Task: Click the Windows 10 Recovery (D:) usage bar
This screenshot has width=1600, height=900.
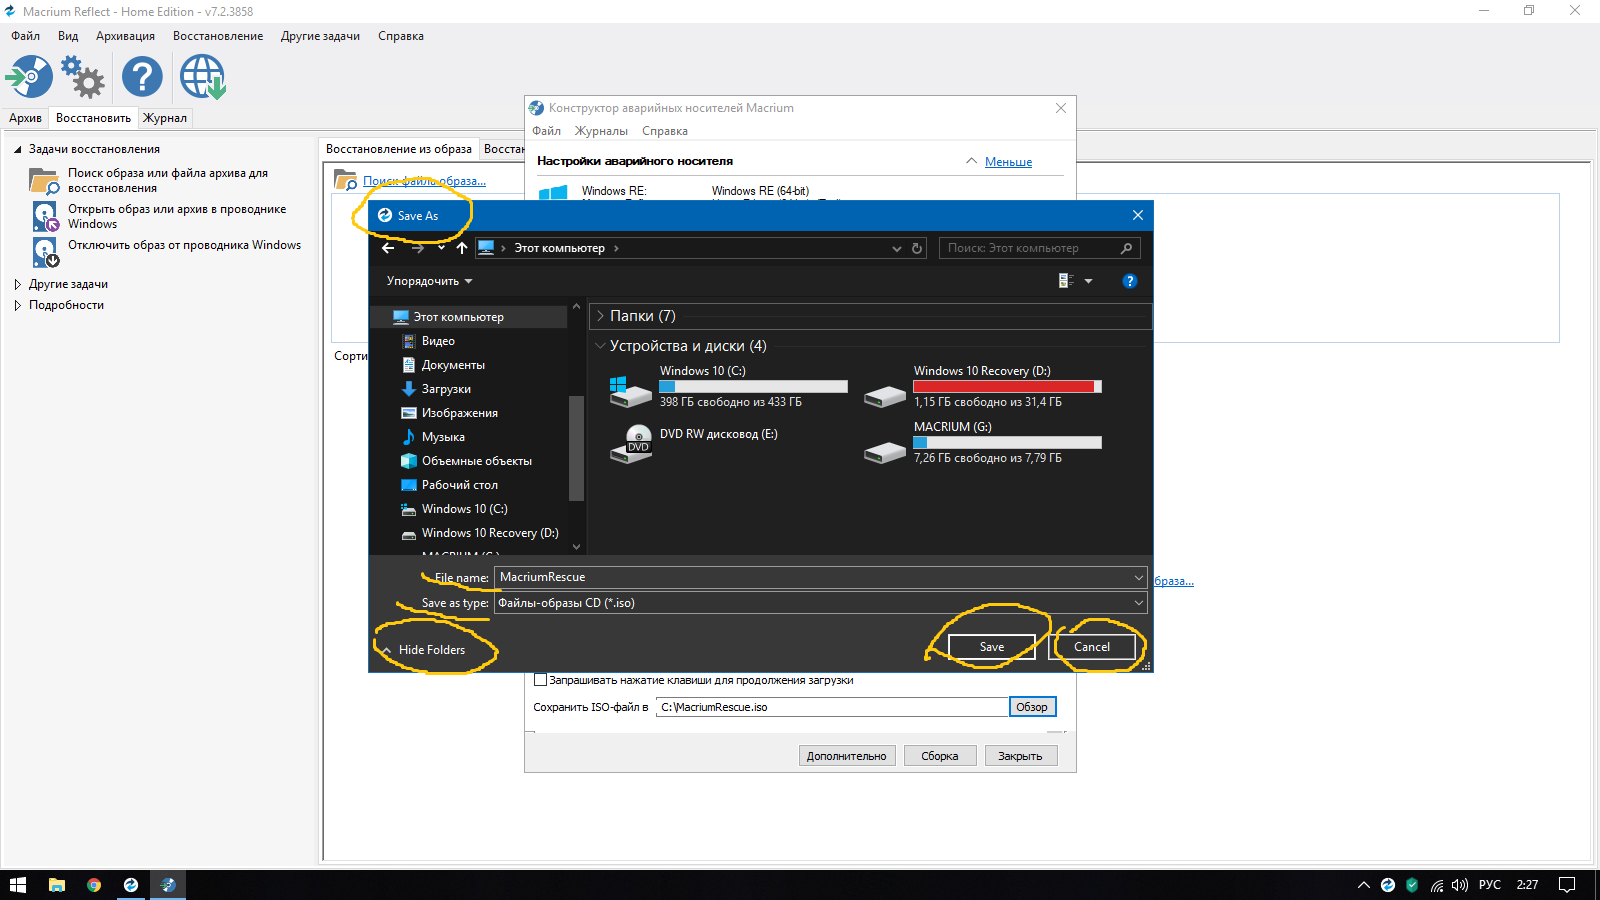Action: [x=1007, y=387]
